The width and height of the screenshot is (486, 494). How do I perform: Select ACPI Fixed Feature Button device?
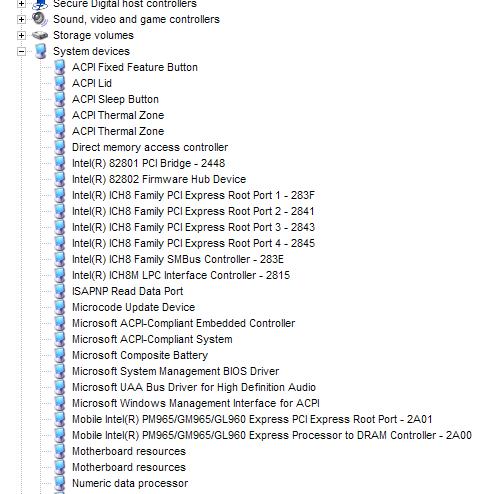(135, 67)
